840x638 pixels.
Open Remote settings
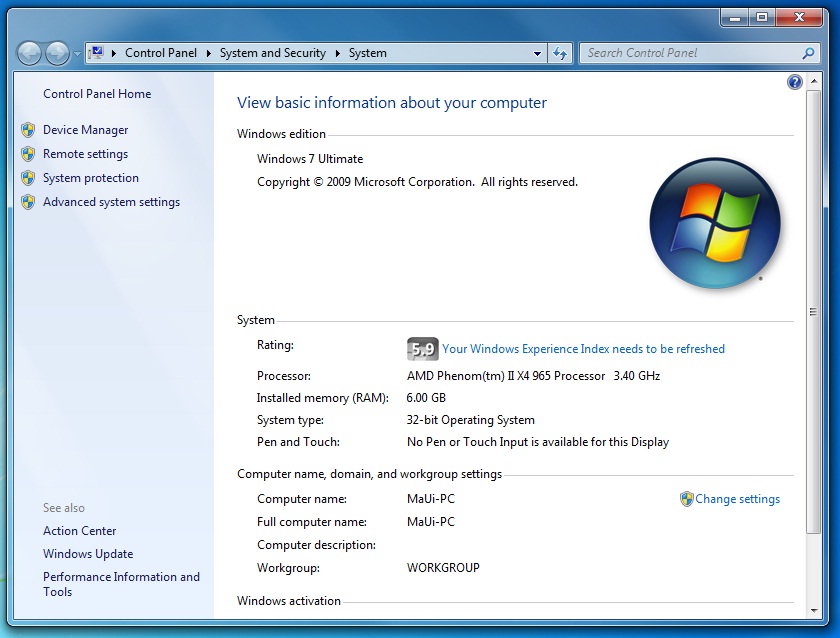coord(86,154)
